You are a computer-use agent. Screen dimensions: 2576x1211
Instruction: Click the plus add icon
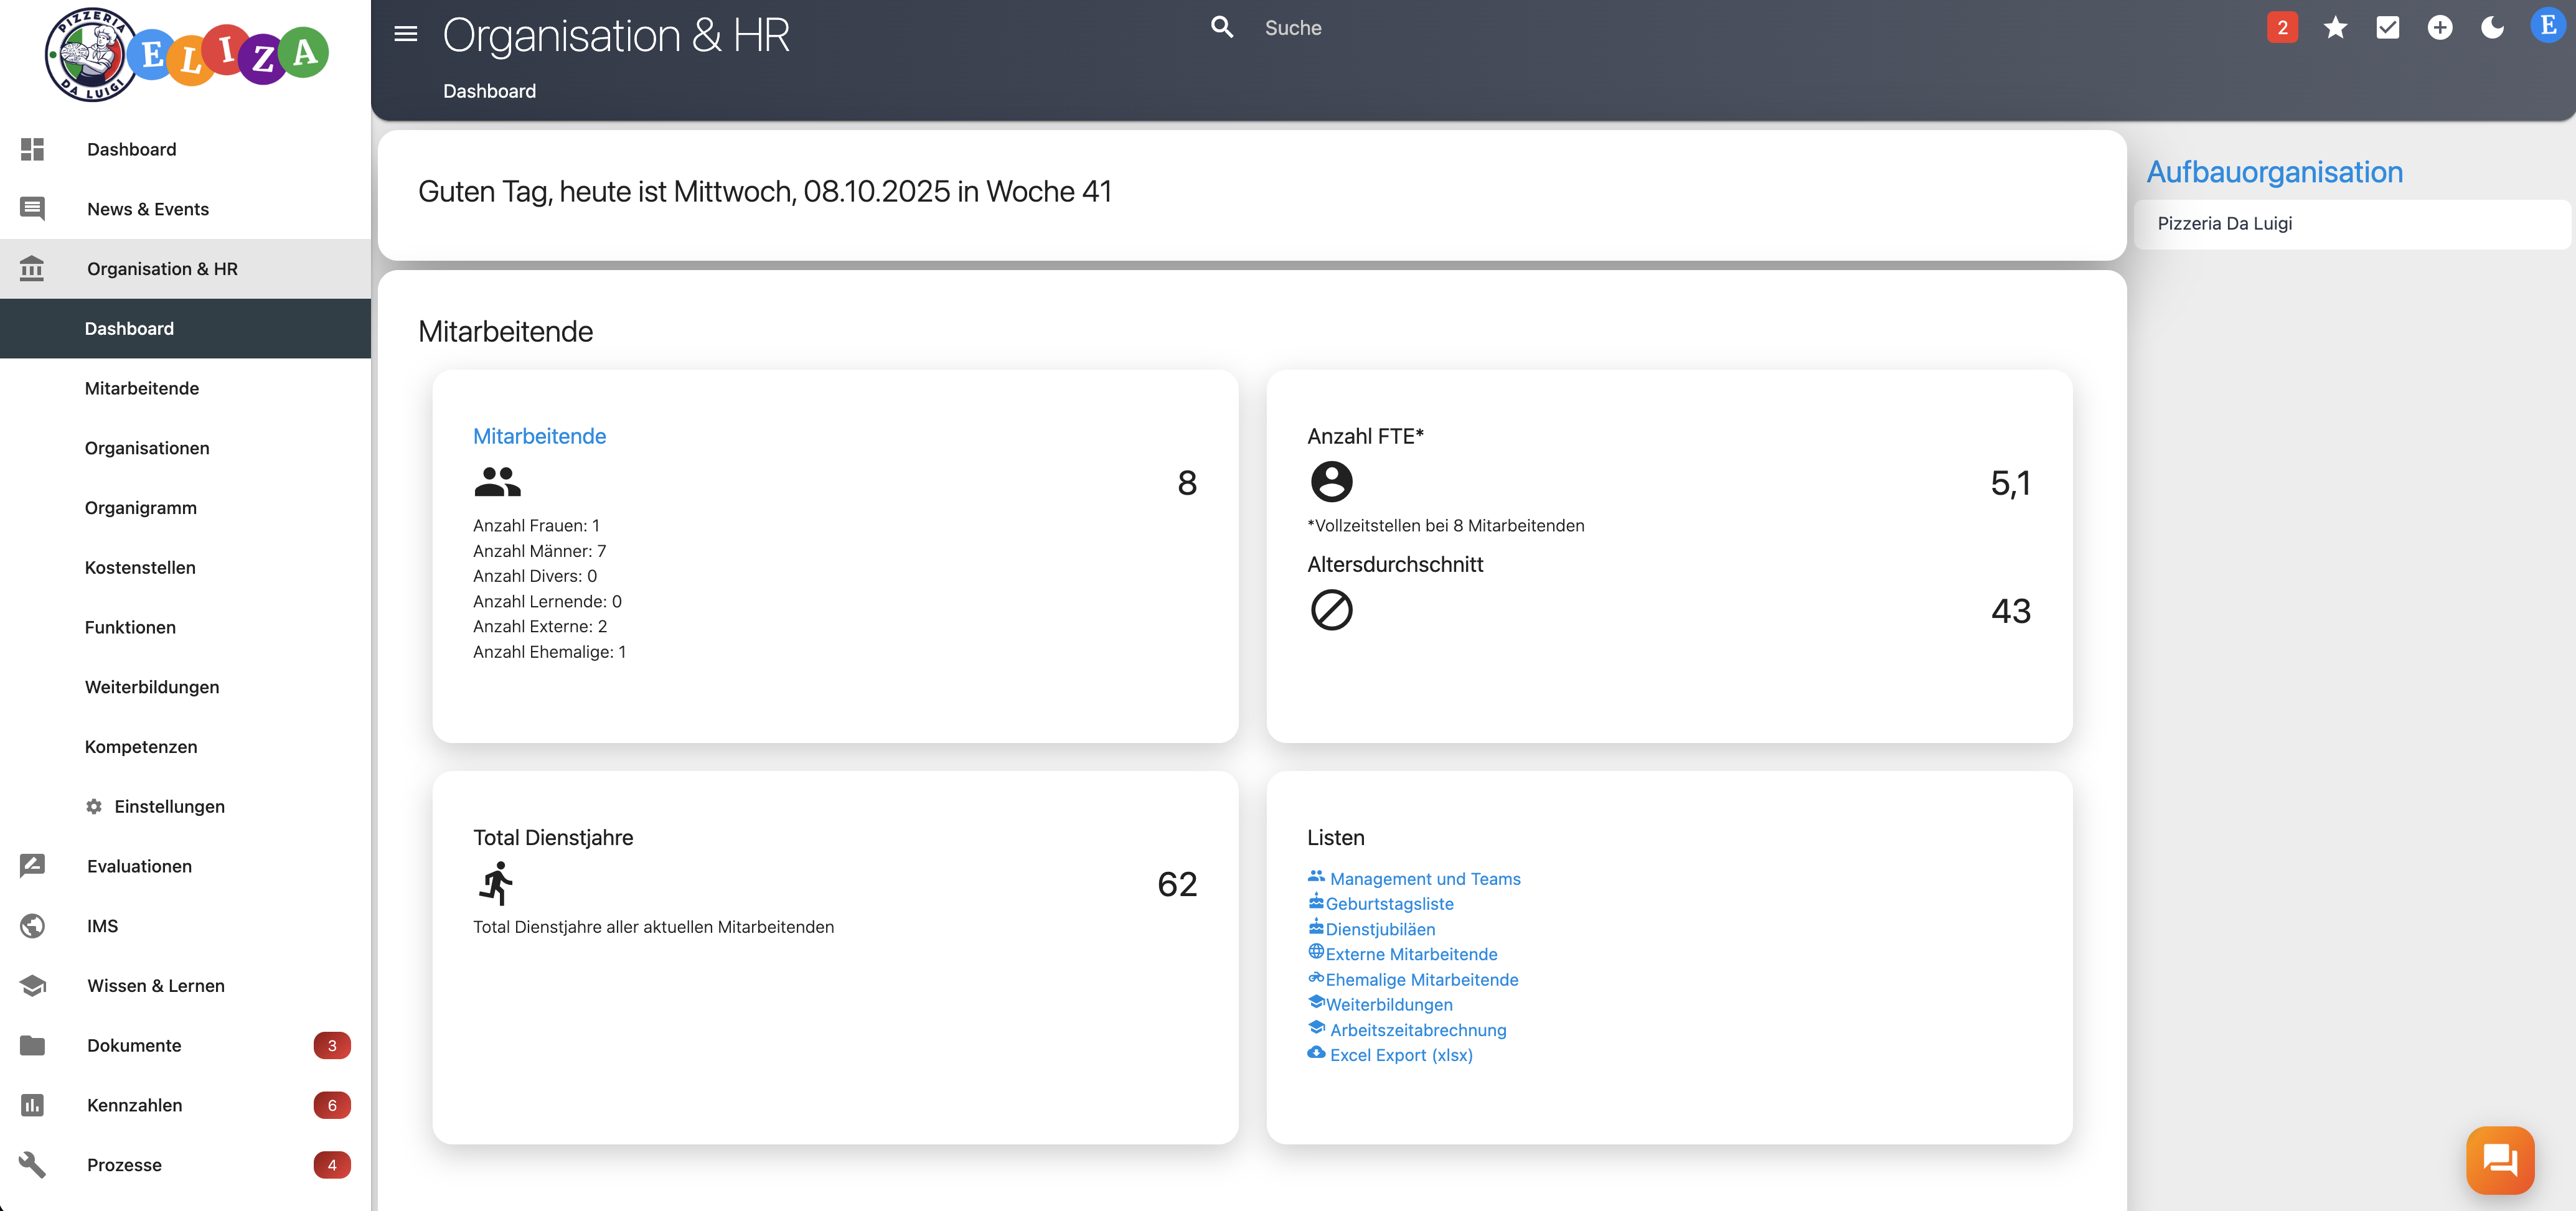click(x=2440, y=28)
